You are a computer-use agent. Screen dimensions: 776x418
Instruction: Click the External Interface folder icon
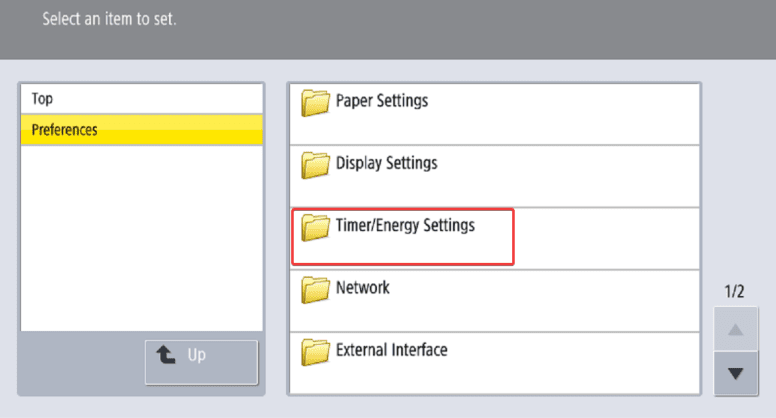click(316, 352)
